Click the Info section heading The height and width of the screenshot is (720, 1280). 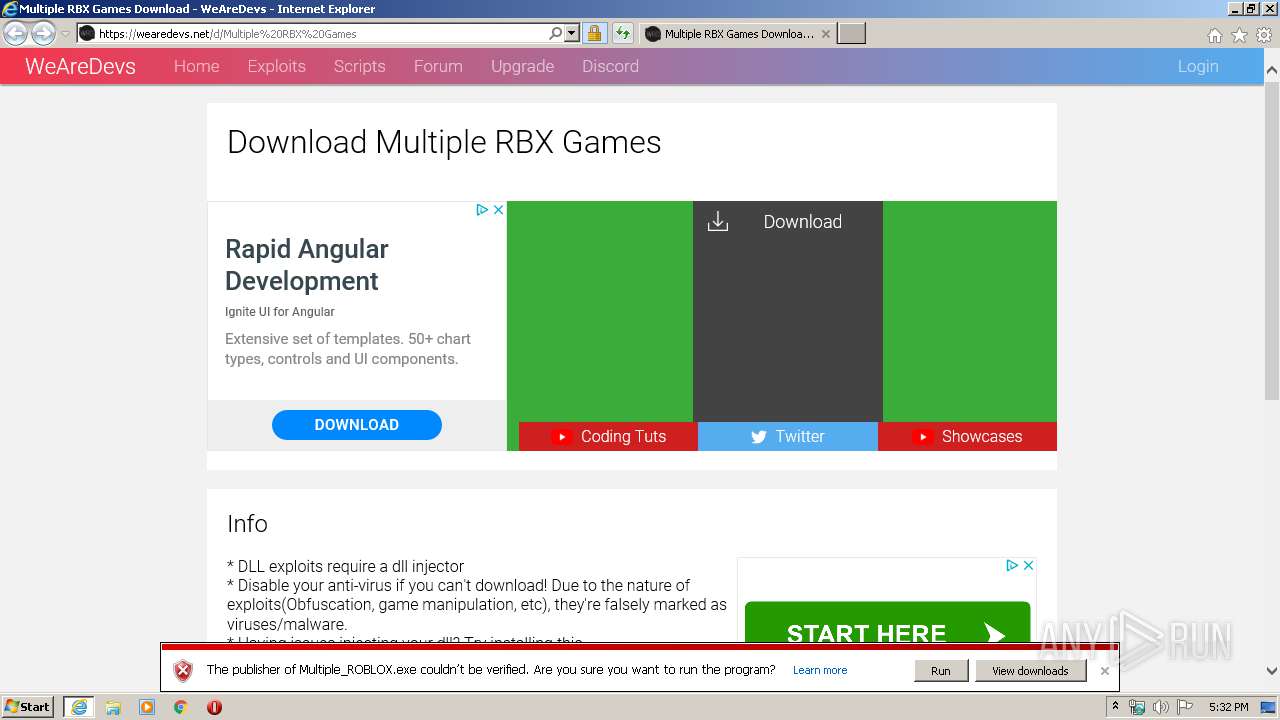pyautogui.click(x=247, y=524)
